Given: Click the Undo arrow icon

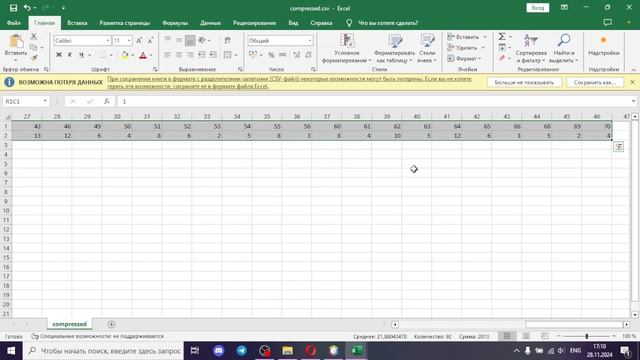Looking at the screenshot, I should [27, 8].
